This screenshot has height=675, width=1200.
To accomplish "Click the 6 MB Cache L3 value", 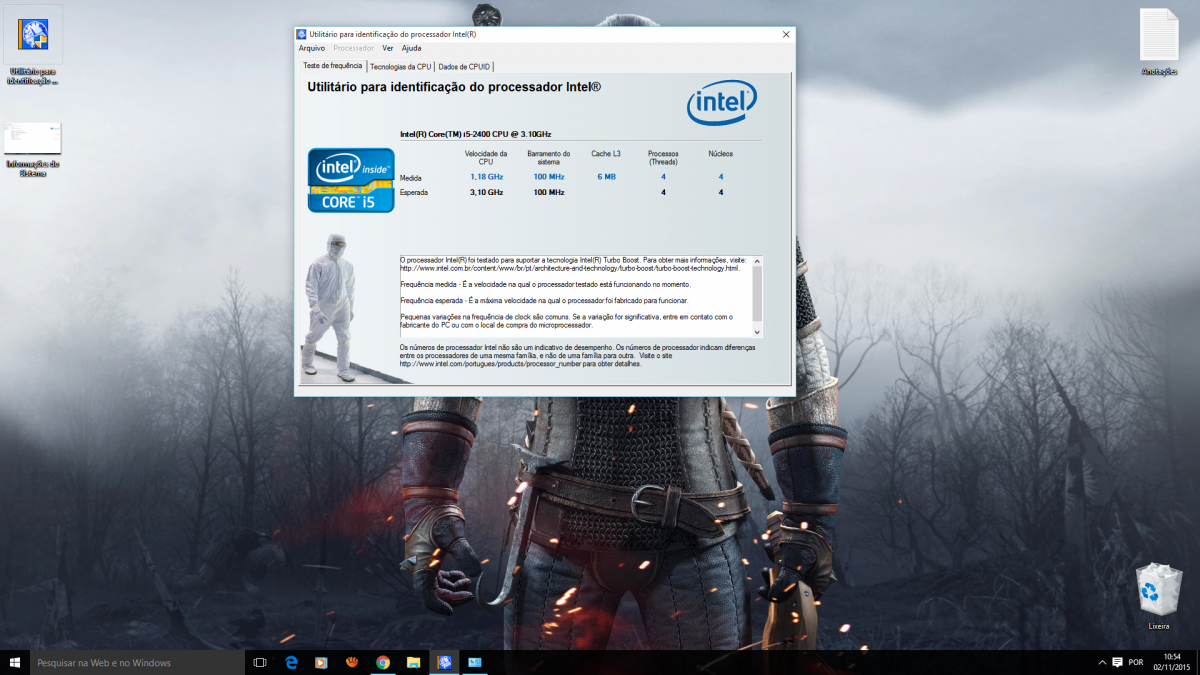I will [606, 177].
